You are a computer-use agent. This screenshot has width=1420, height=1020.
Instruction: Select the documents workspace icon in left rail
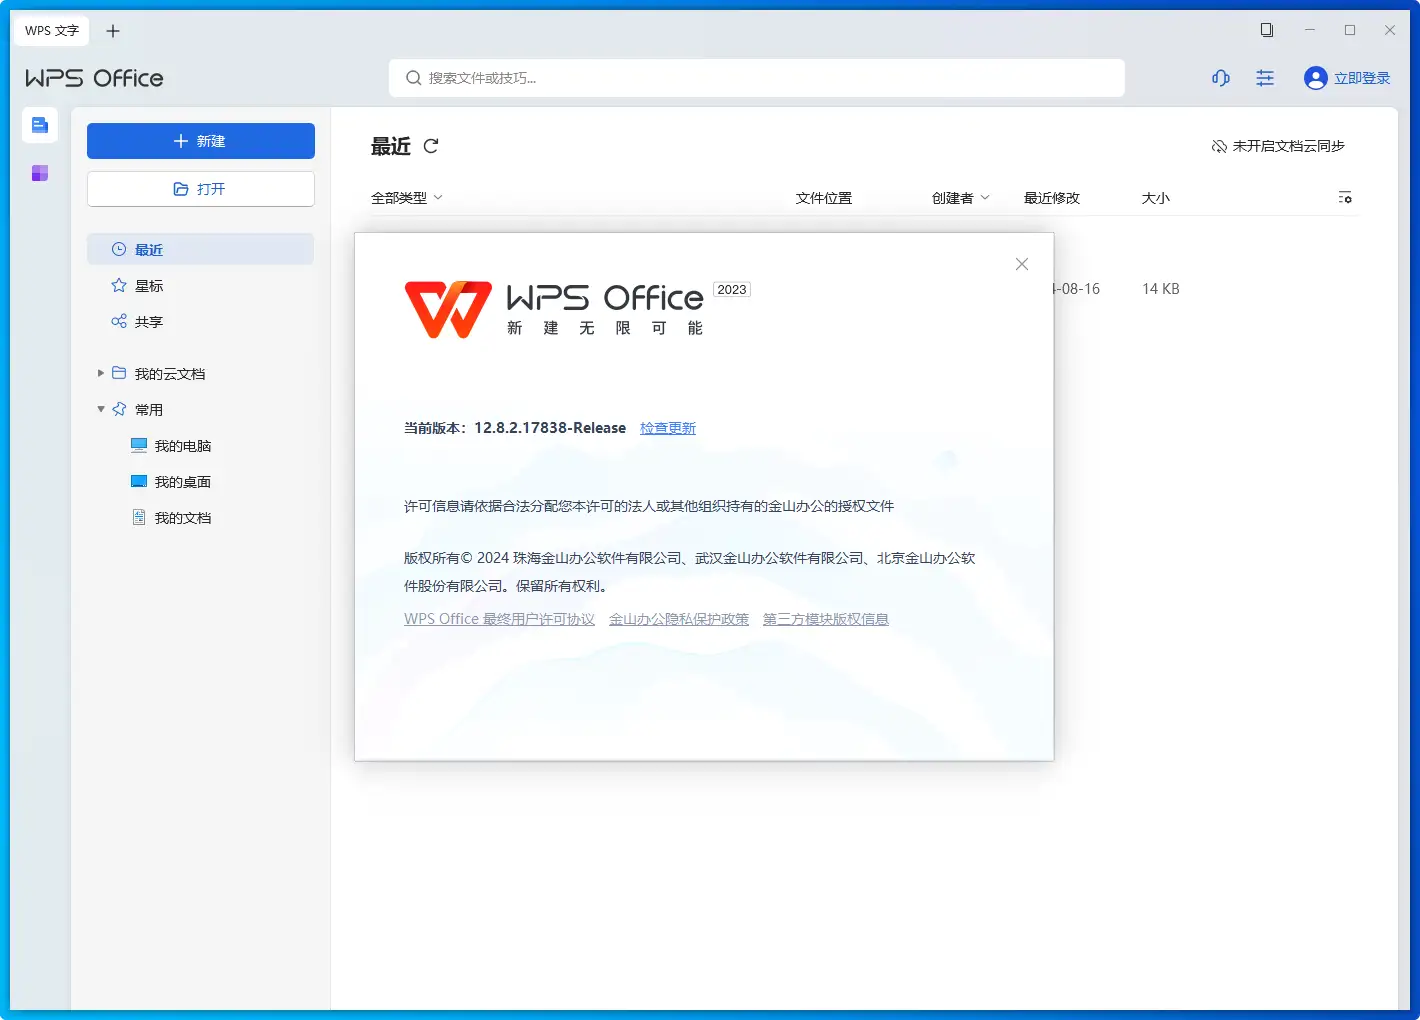coord(39,125)
